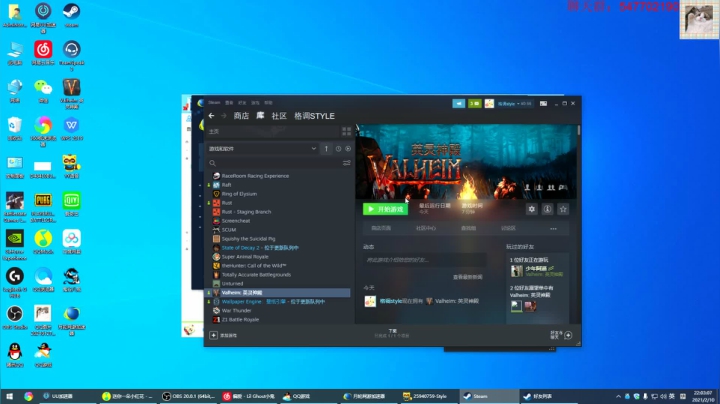720x404 pixels.
Task: Select RaceRoom Racing Experience in list
Action: click(x=255, y=176)
